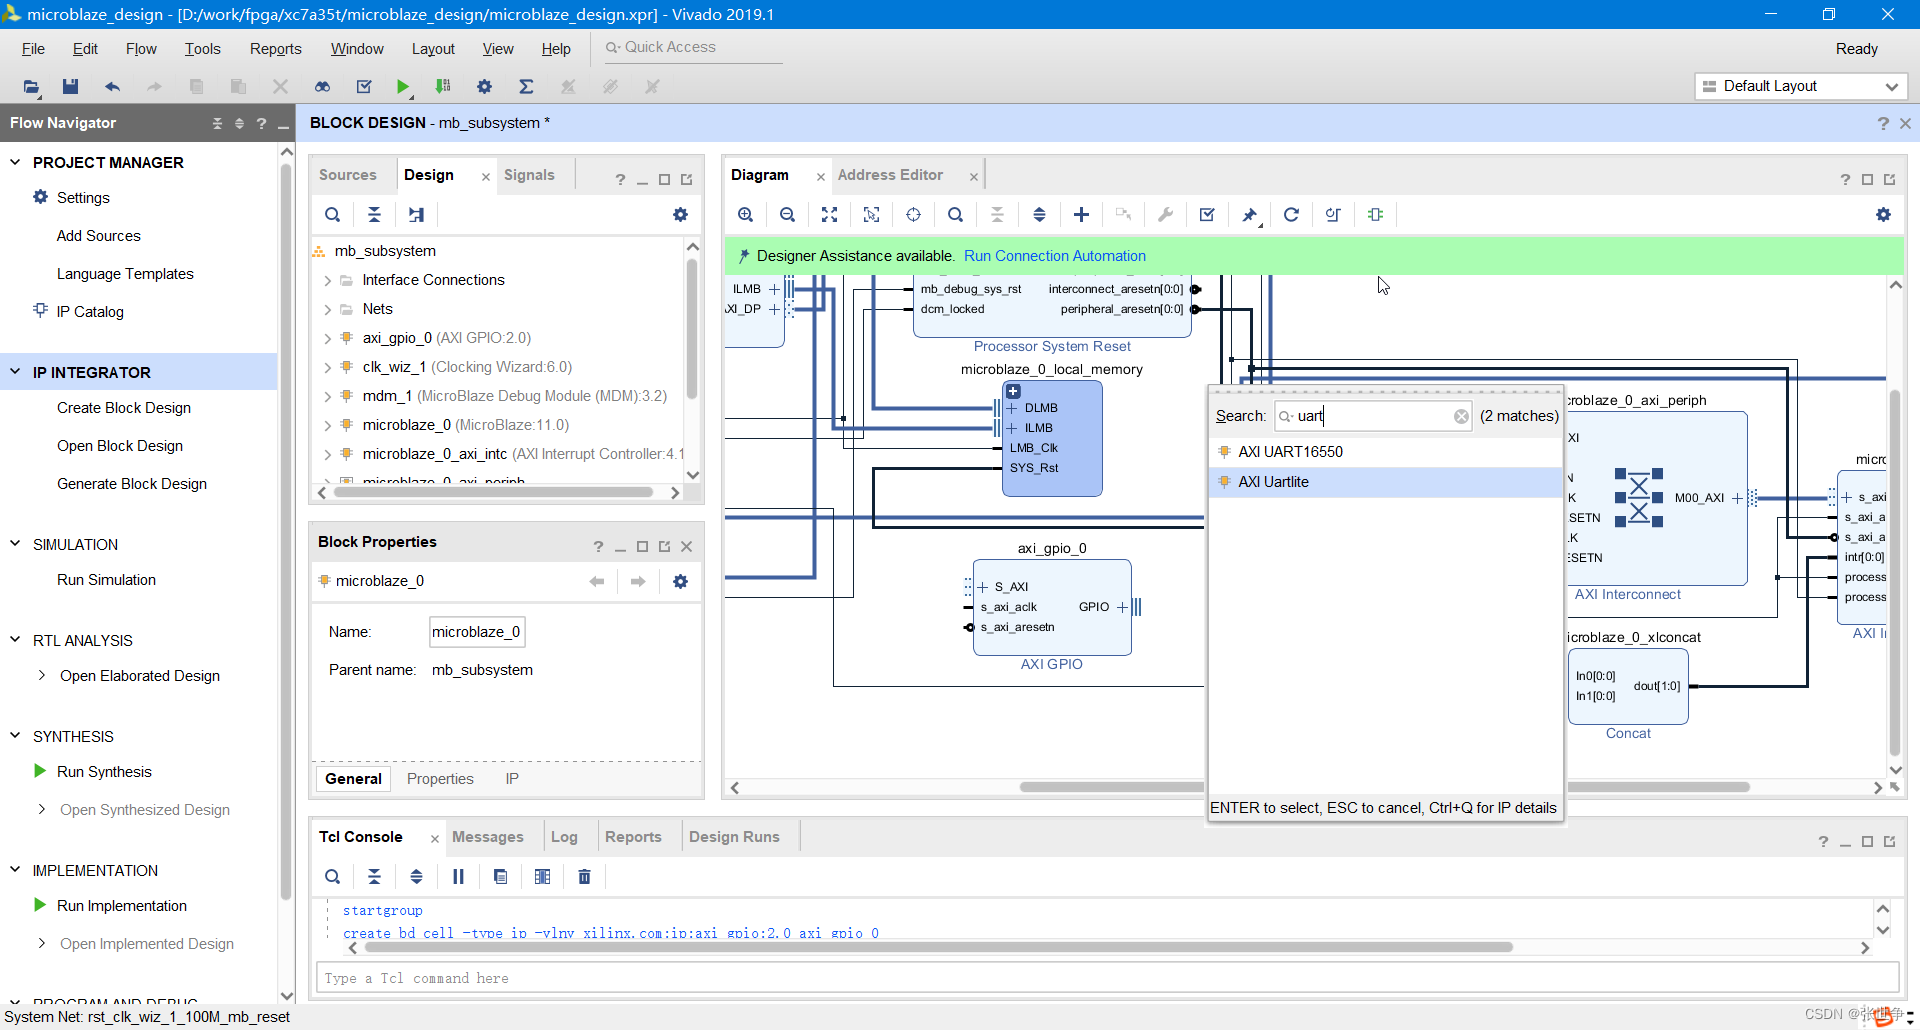Expand all items in the diagram toolbar

click(1039, 214)
